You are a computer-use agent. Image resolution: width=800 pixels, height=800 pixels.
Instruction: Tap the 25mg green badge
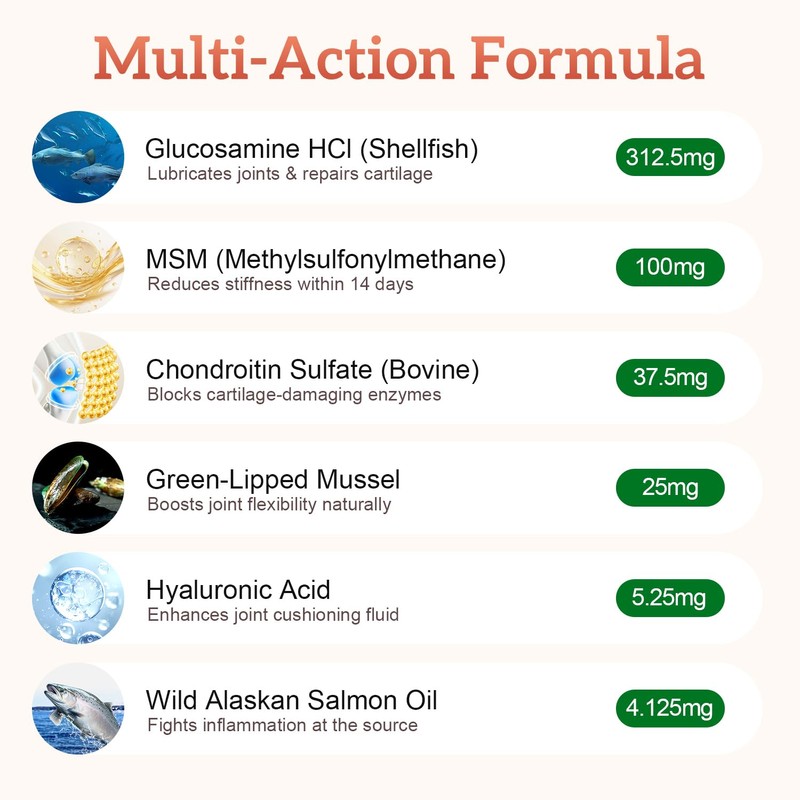click(669, 488)
